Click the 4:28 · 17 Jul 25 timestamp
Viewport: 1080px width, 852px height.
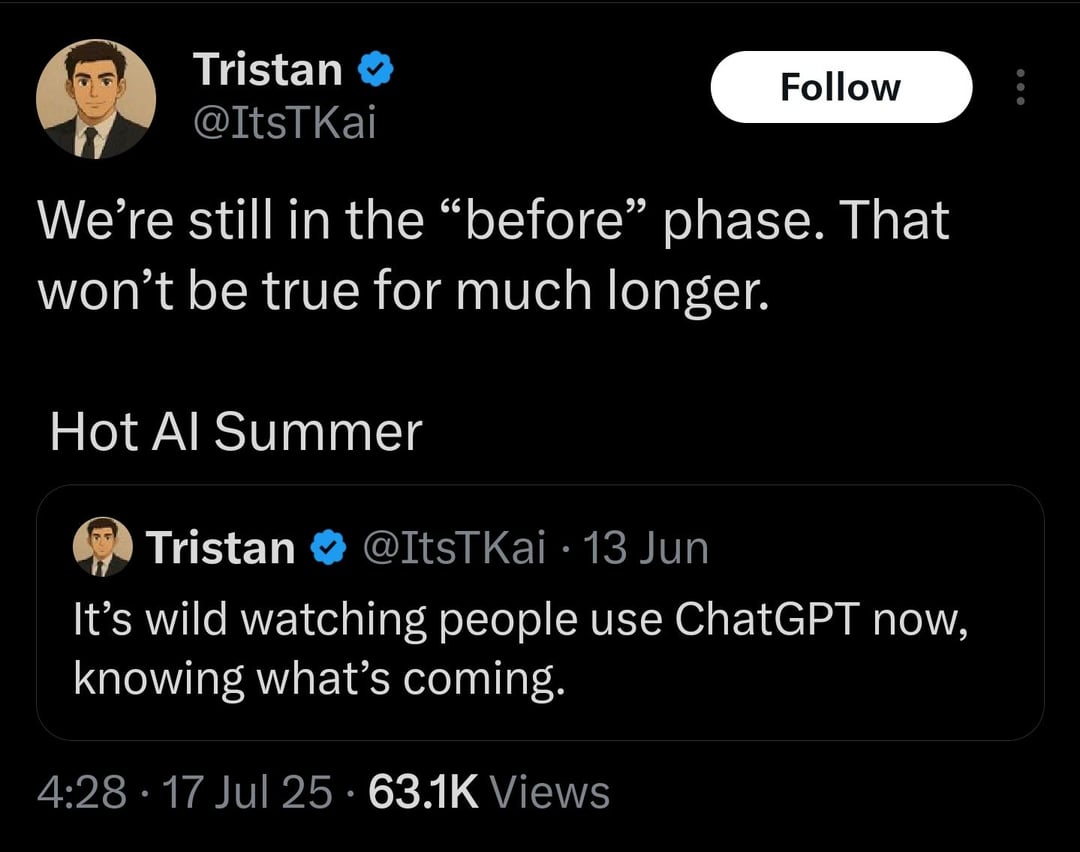click(185, 791)
